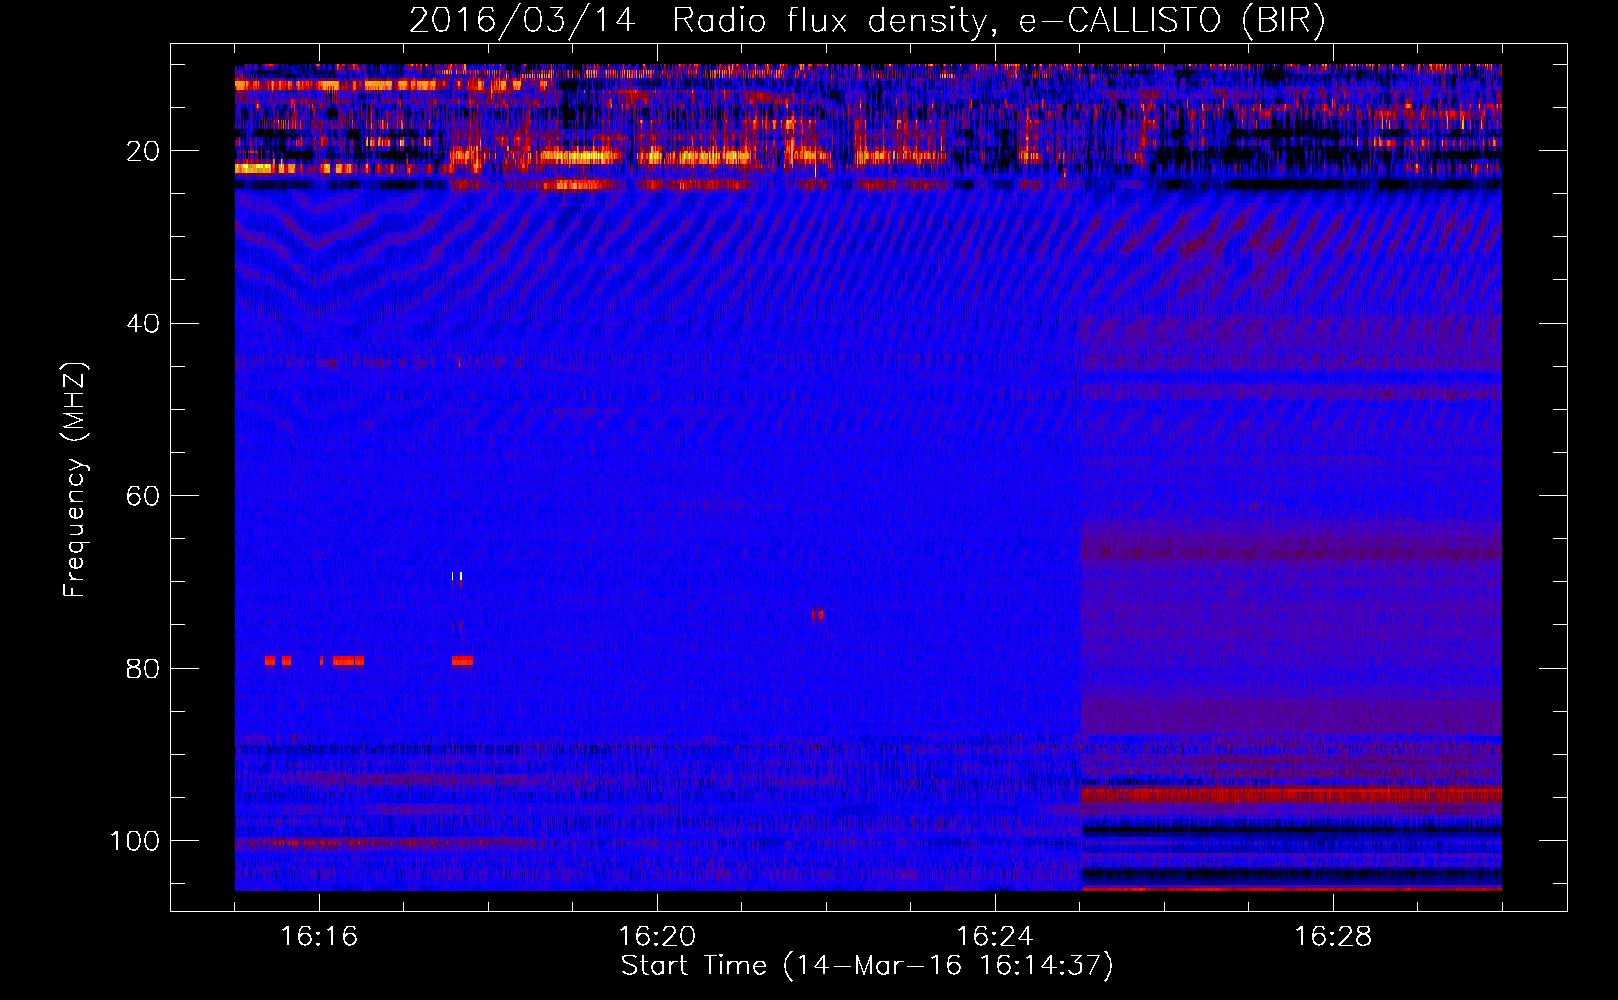The width and height of the screenshot is (1618, 1000).
Task: Click the 'Start Time (14-Mar-16 16:14:37)' label
Action: 867,966
